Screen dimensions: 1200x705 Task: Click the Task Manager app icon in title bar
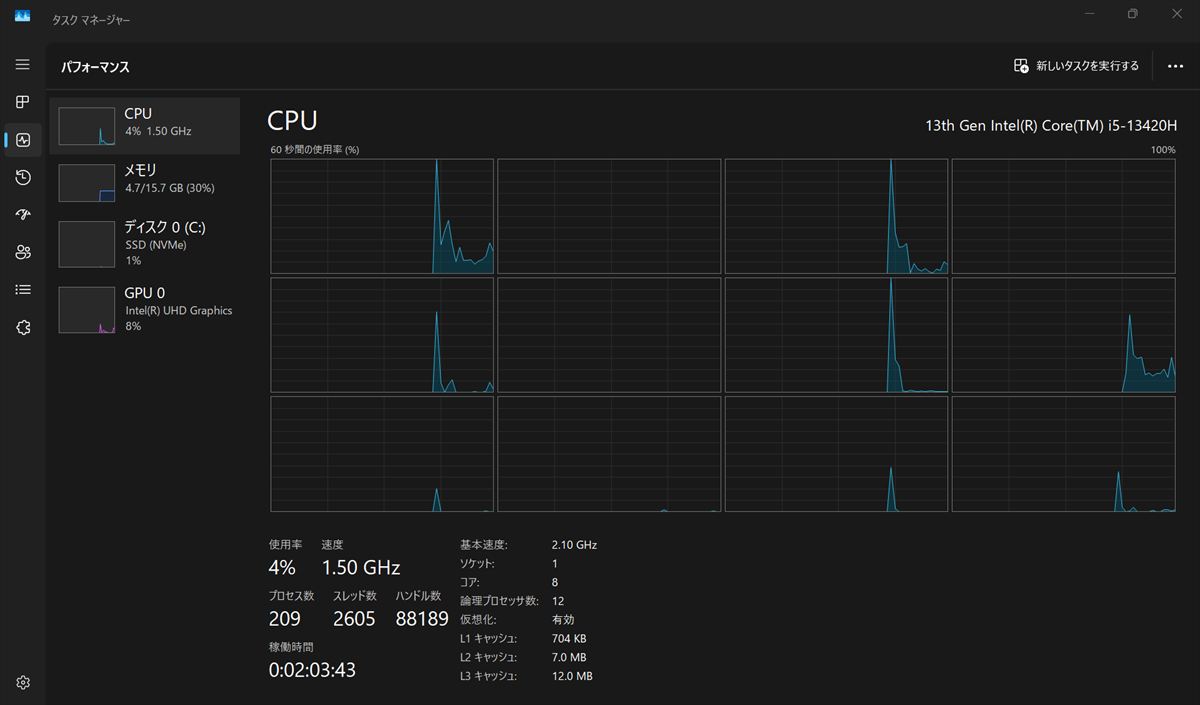[22, 15]
